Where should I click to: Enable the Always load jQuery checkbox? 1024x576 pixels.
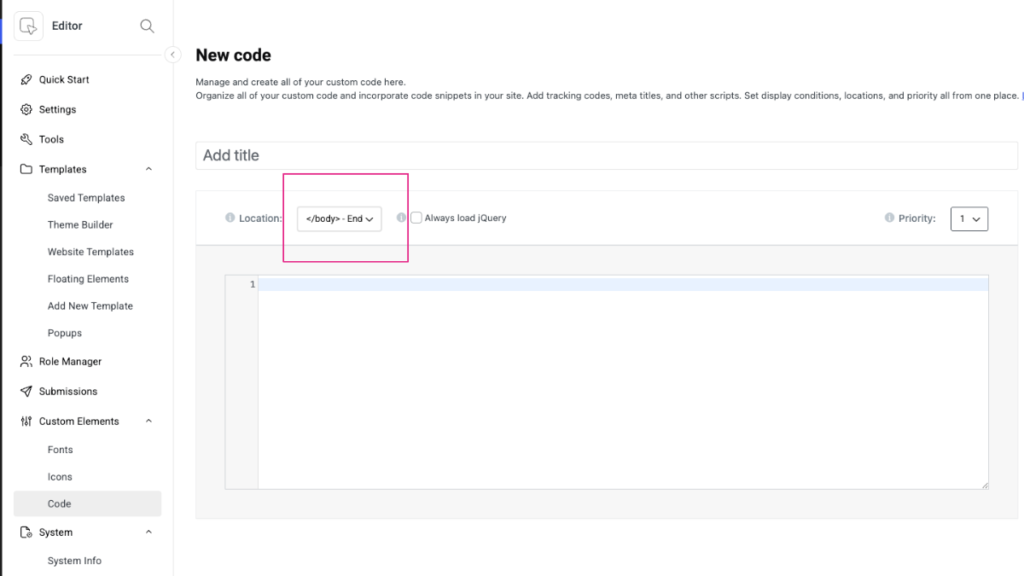click(416, 217)
